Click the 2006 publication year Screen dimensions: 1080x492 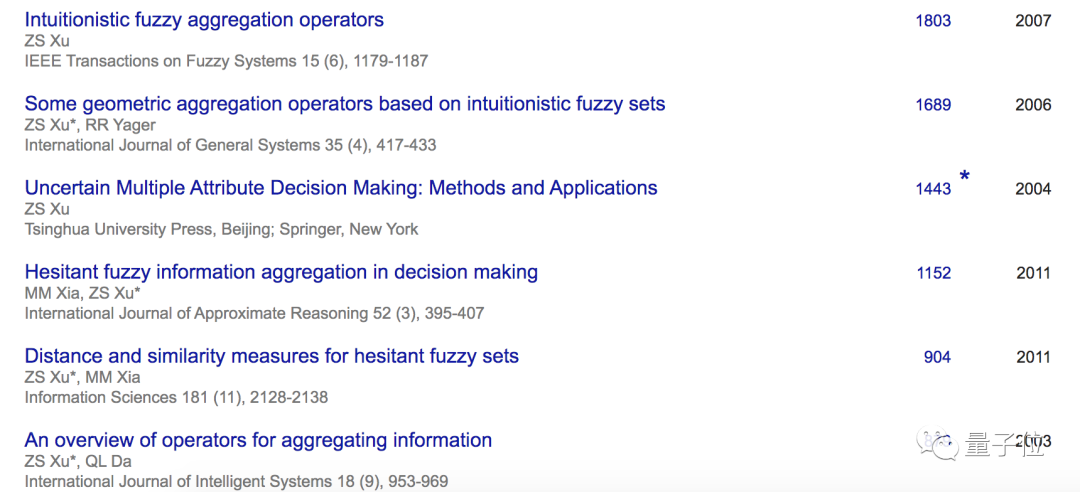tap(1033, 104)
